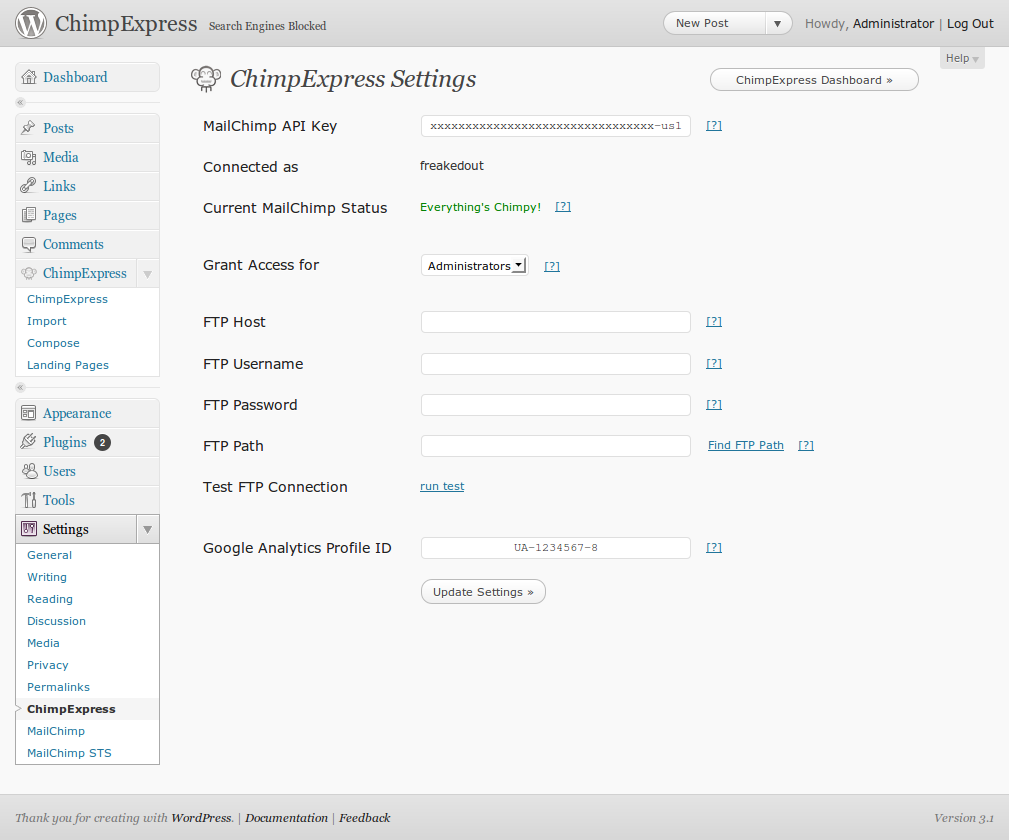Collapse the Settings menu arrow
This screenshot has height=840, width=1009.
[147, 529]
